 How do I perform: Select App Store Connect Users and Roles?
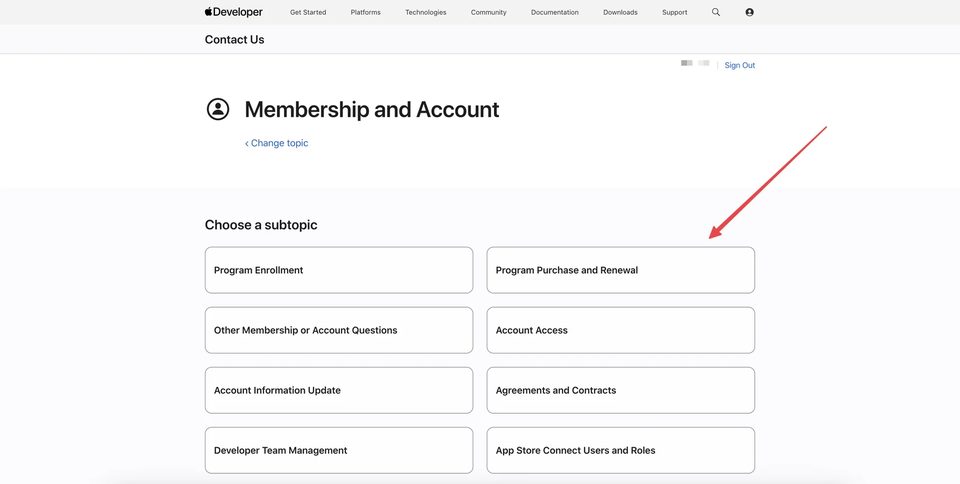[621, 450]
